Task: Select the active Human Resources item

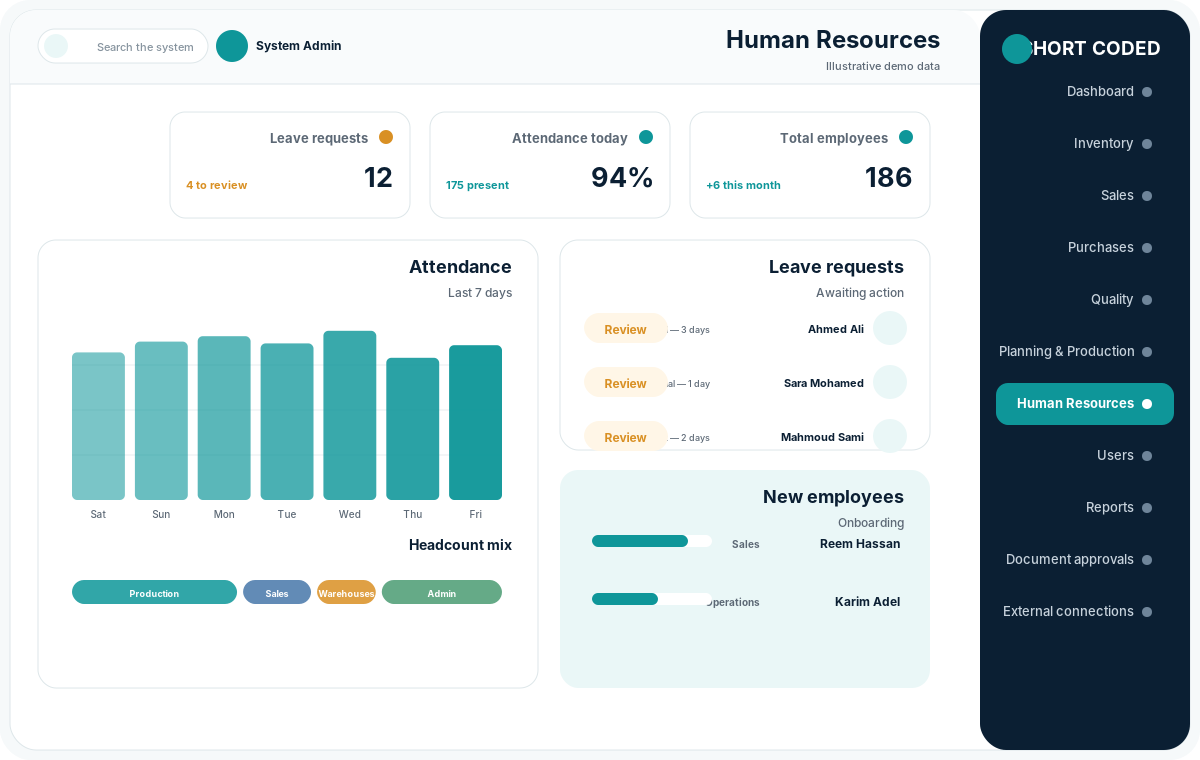Action: click(1085, 403)
